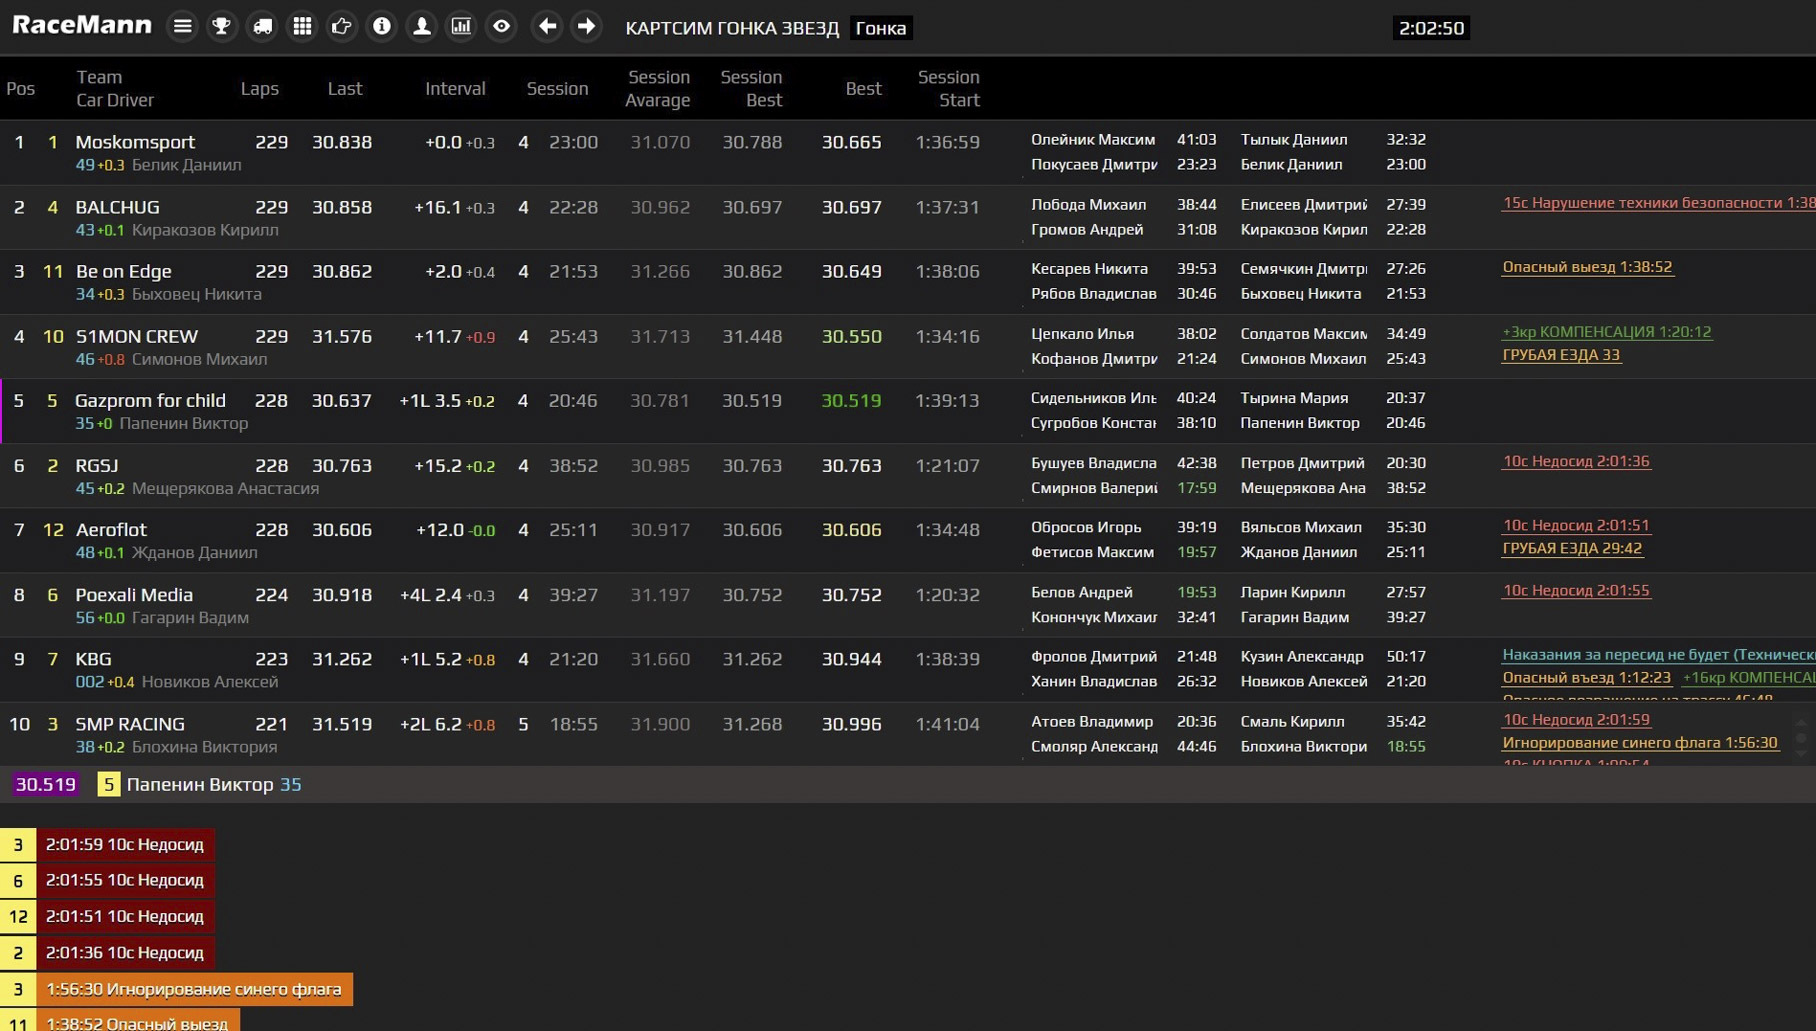Image resolution: width=1816 pixels, height=1031 pixels.
Task: Click the Best column header
Action: coord(862,89)
